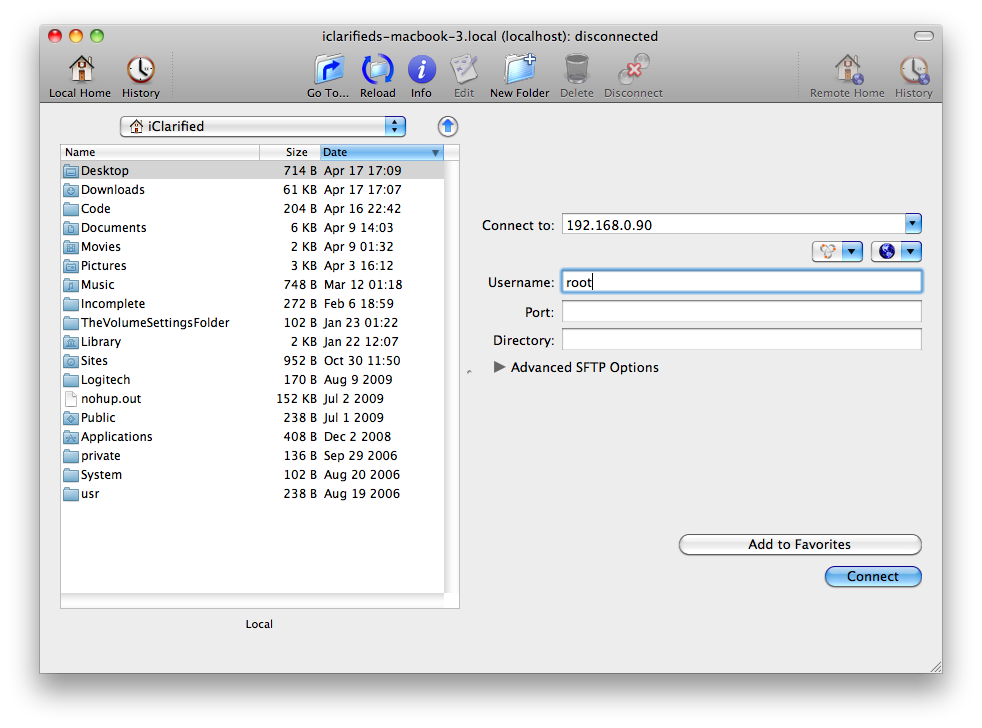The image size is (982, 728).
Task: Open the globe favorites dropdown
Action: tap(896, 252)
